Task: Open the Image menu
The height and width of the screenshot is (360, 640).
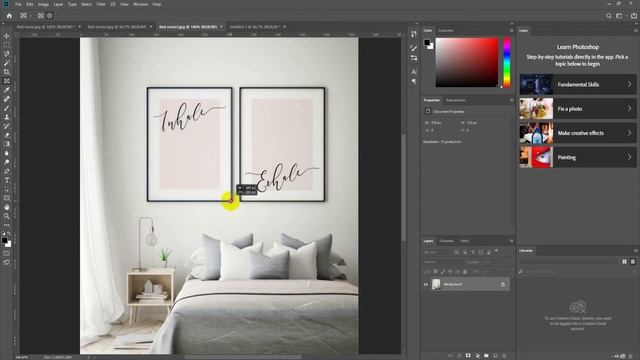Action: (43, 4)
